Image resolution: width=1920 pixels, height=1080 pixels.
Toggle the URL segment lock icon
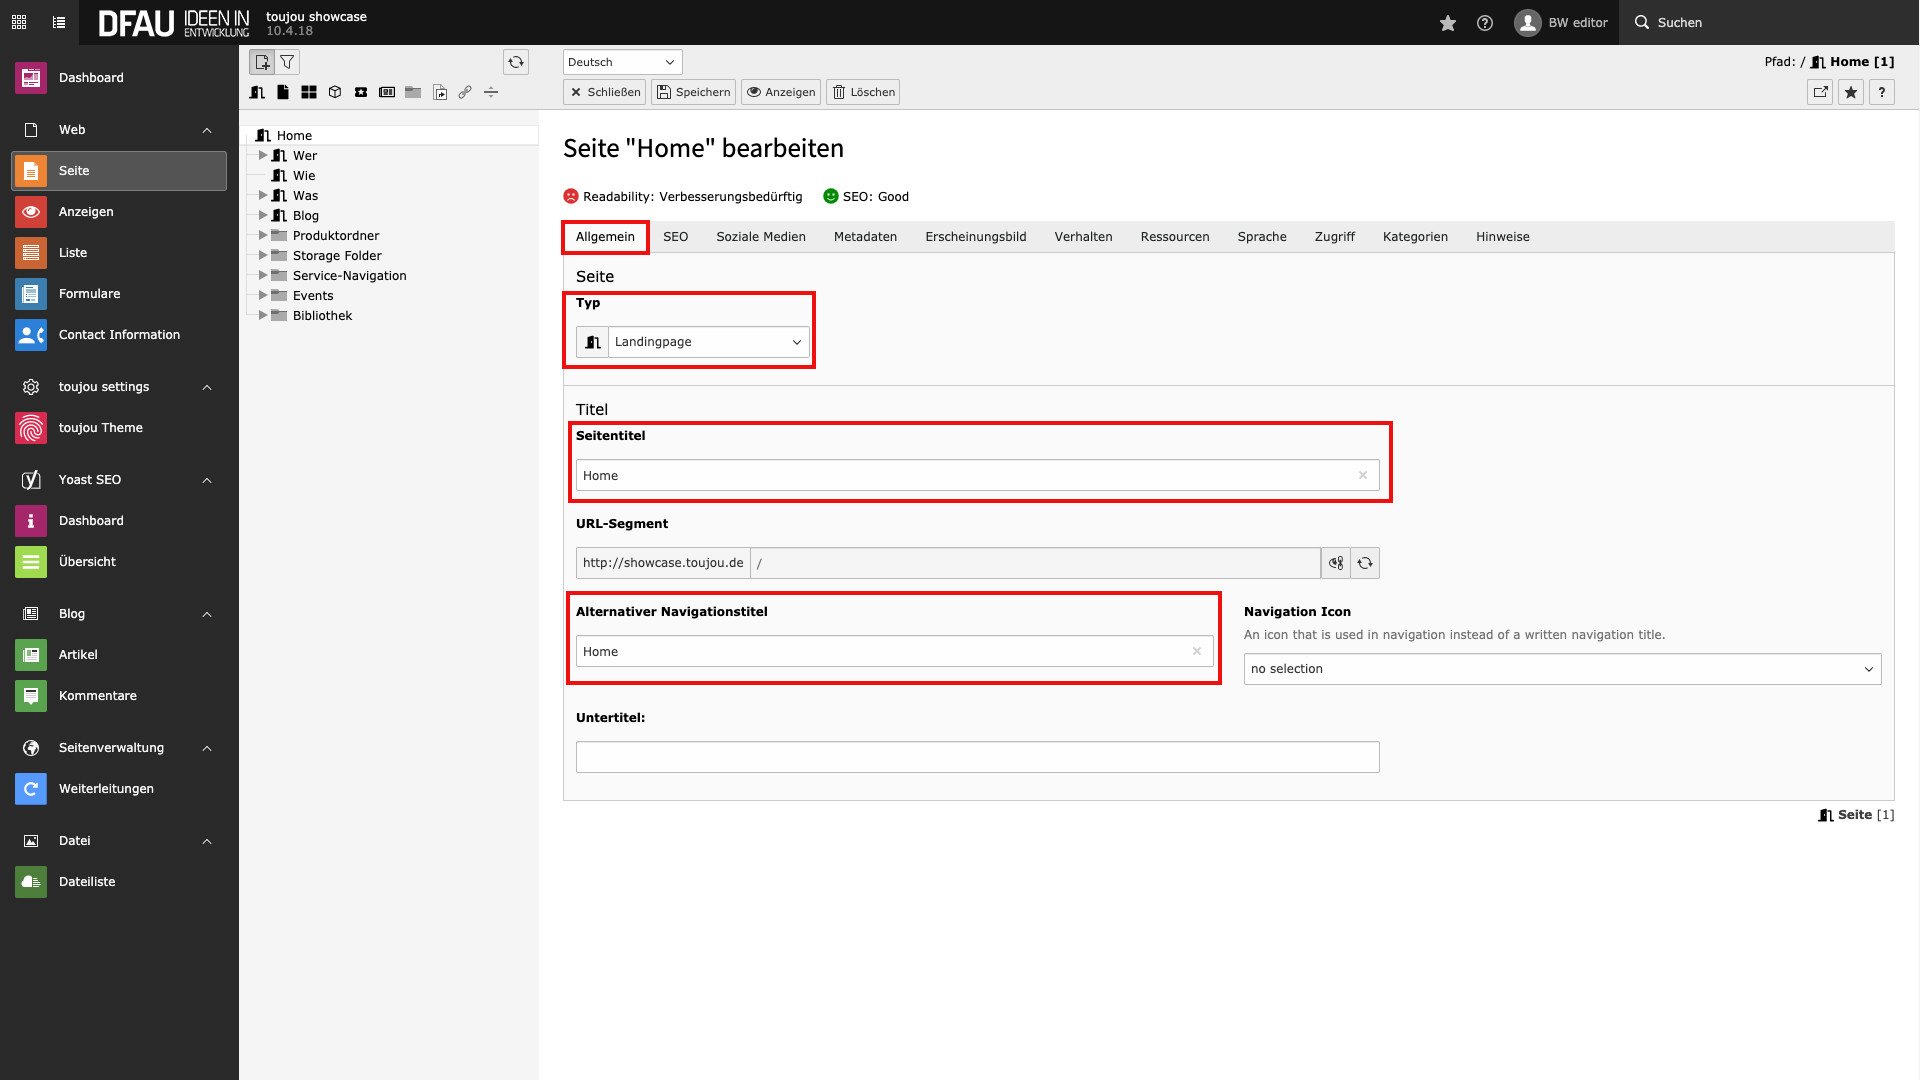pos(1336,563)
